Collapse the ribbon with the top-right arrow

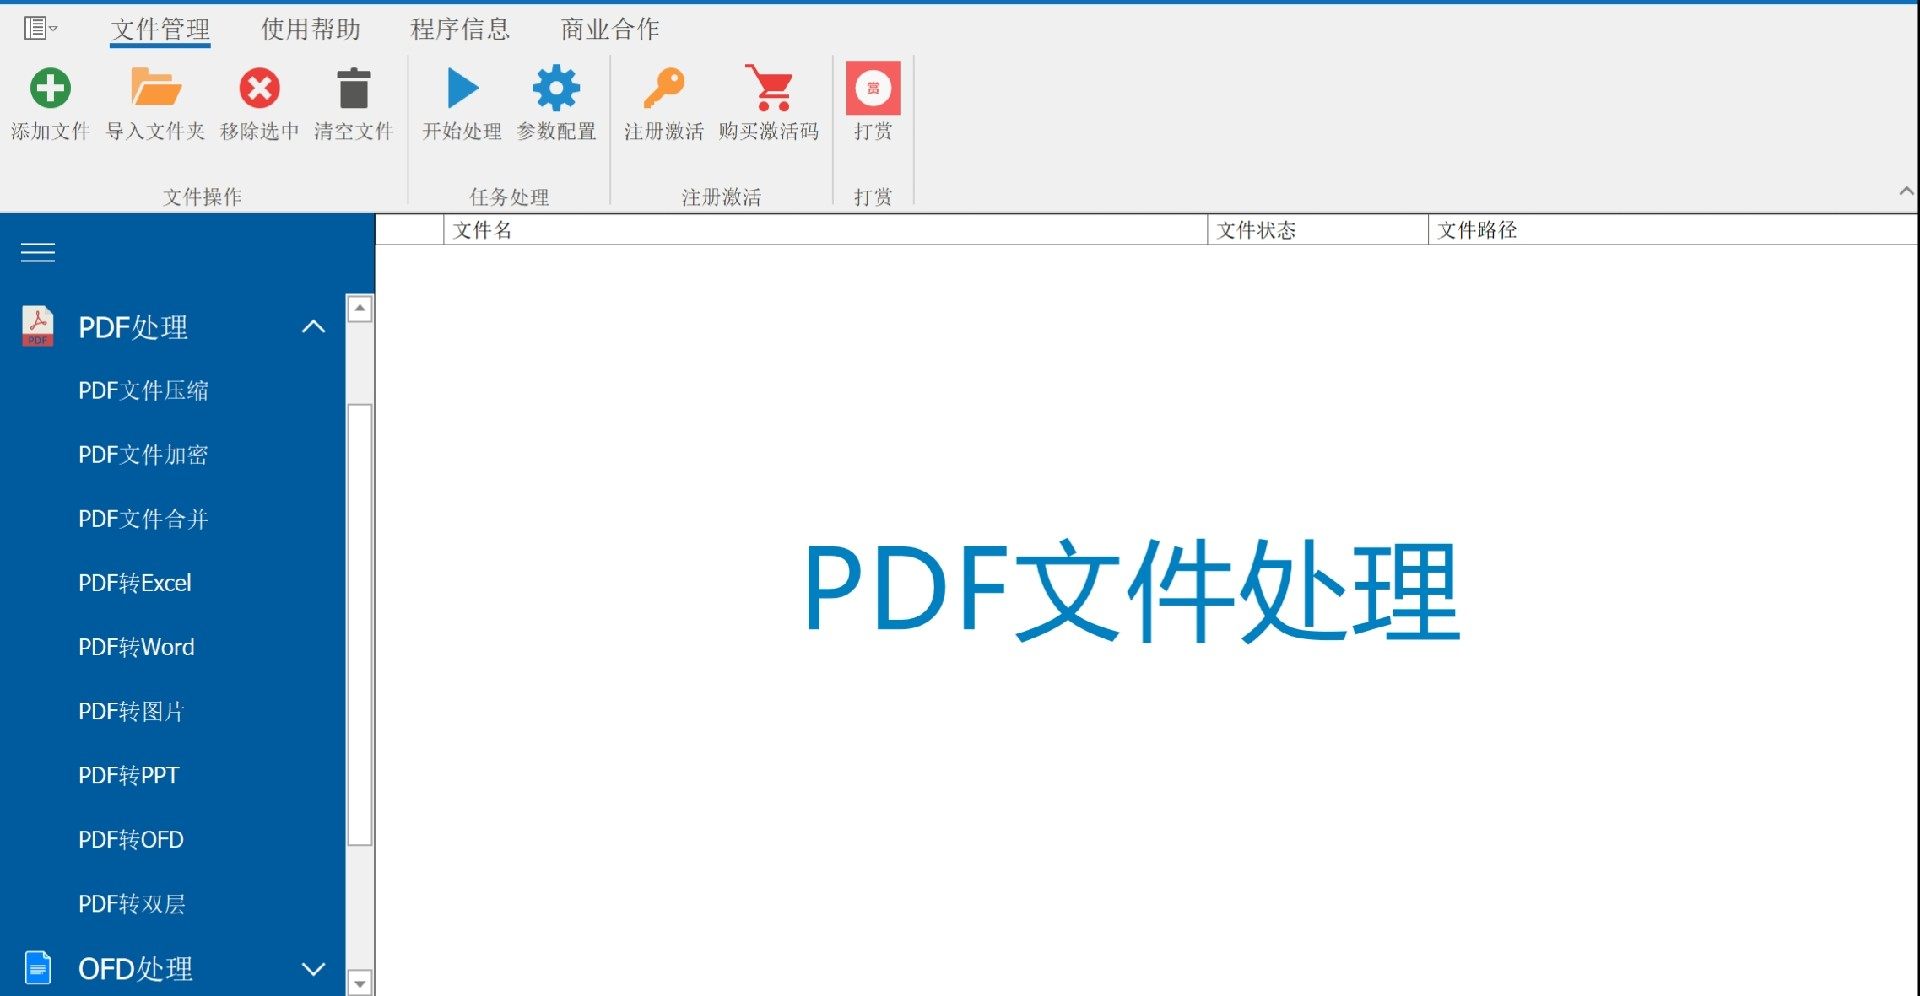(x=1907, y=191)
